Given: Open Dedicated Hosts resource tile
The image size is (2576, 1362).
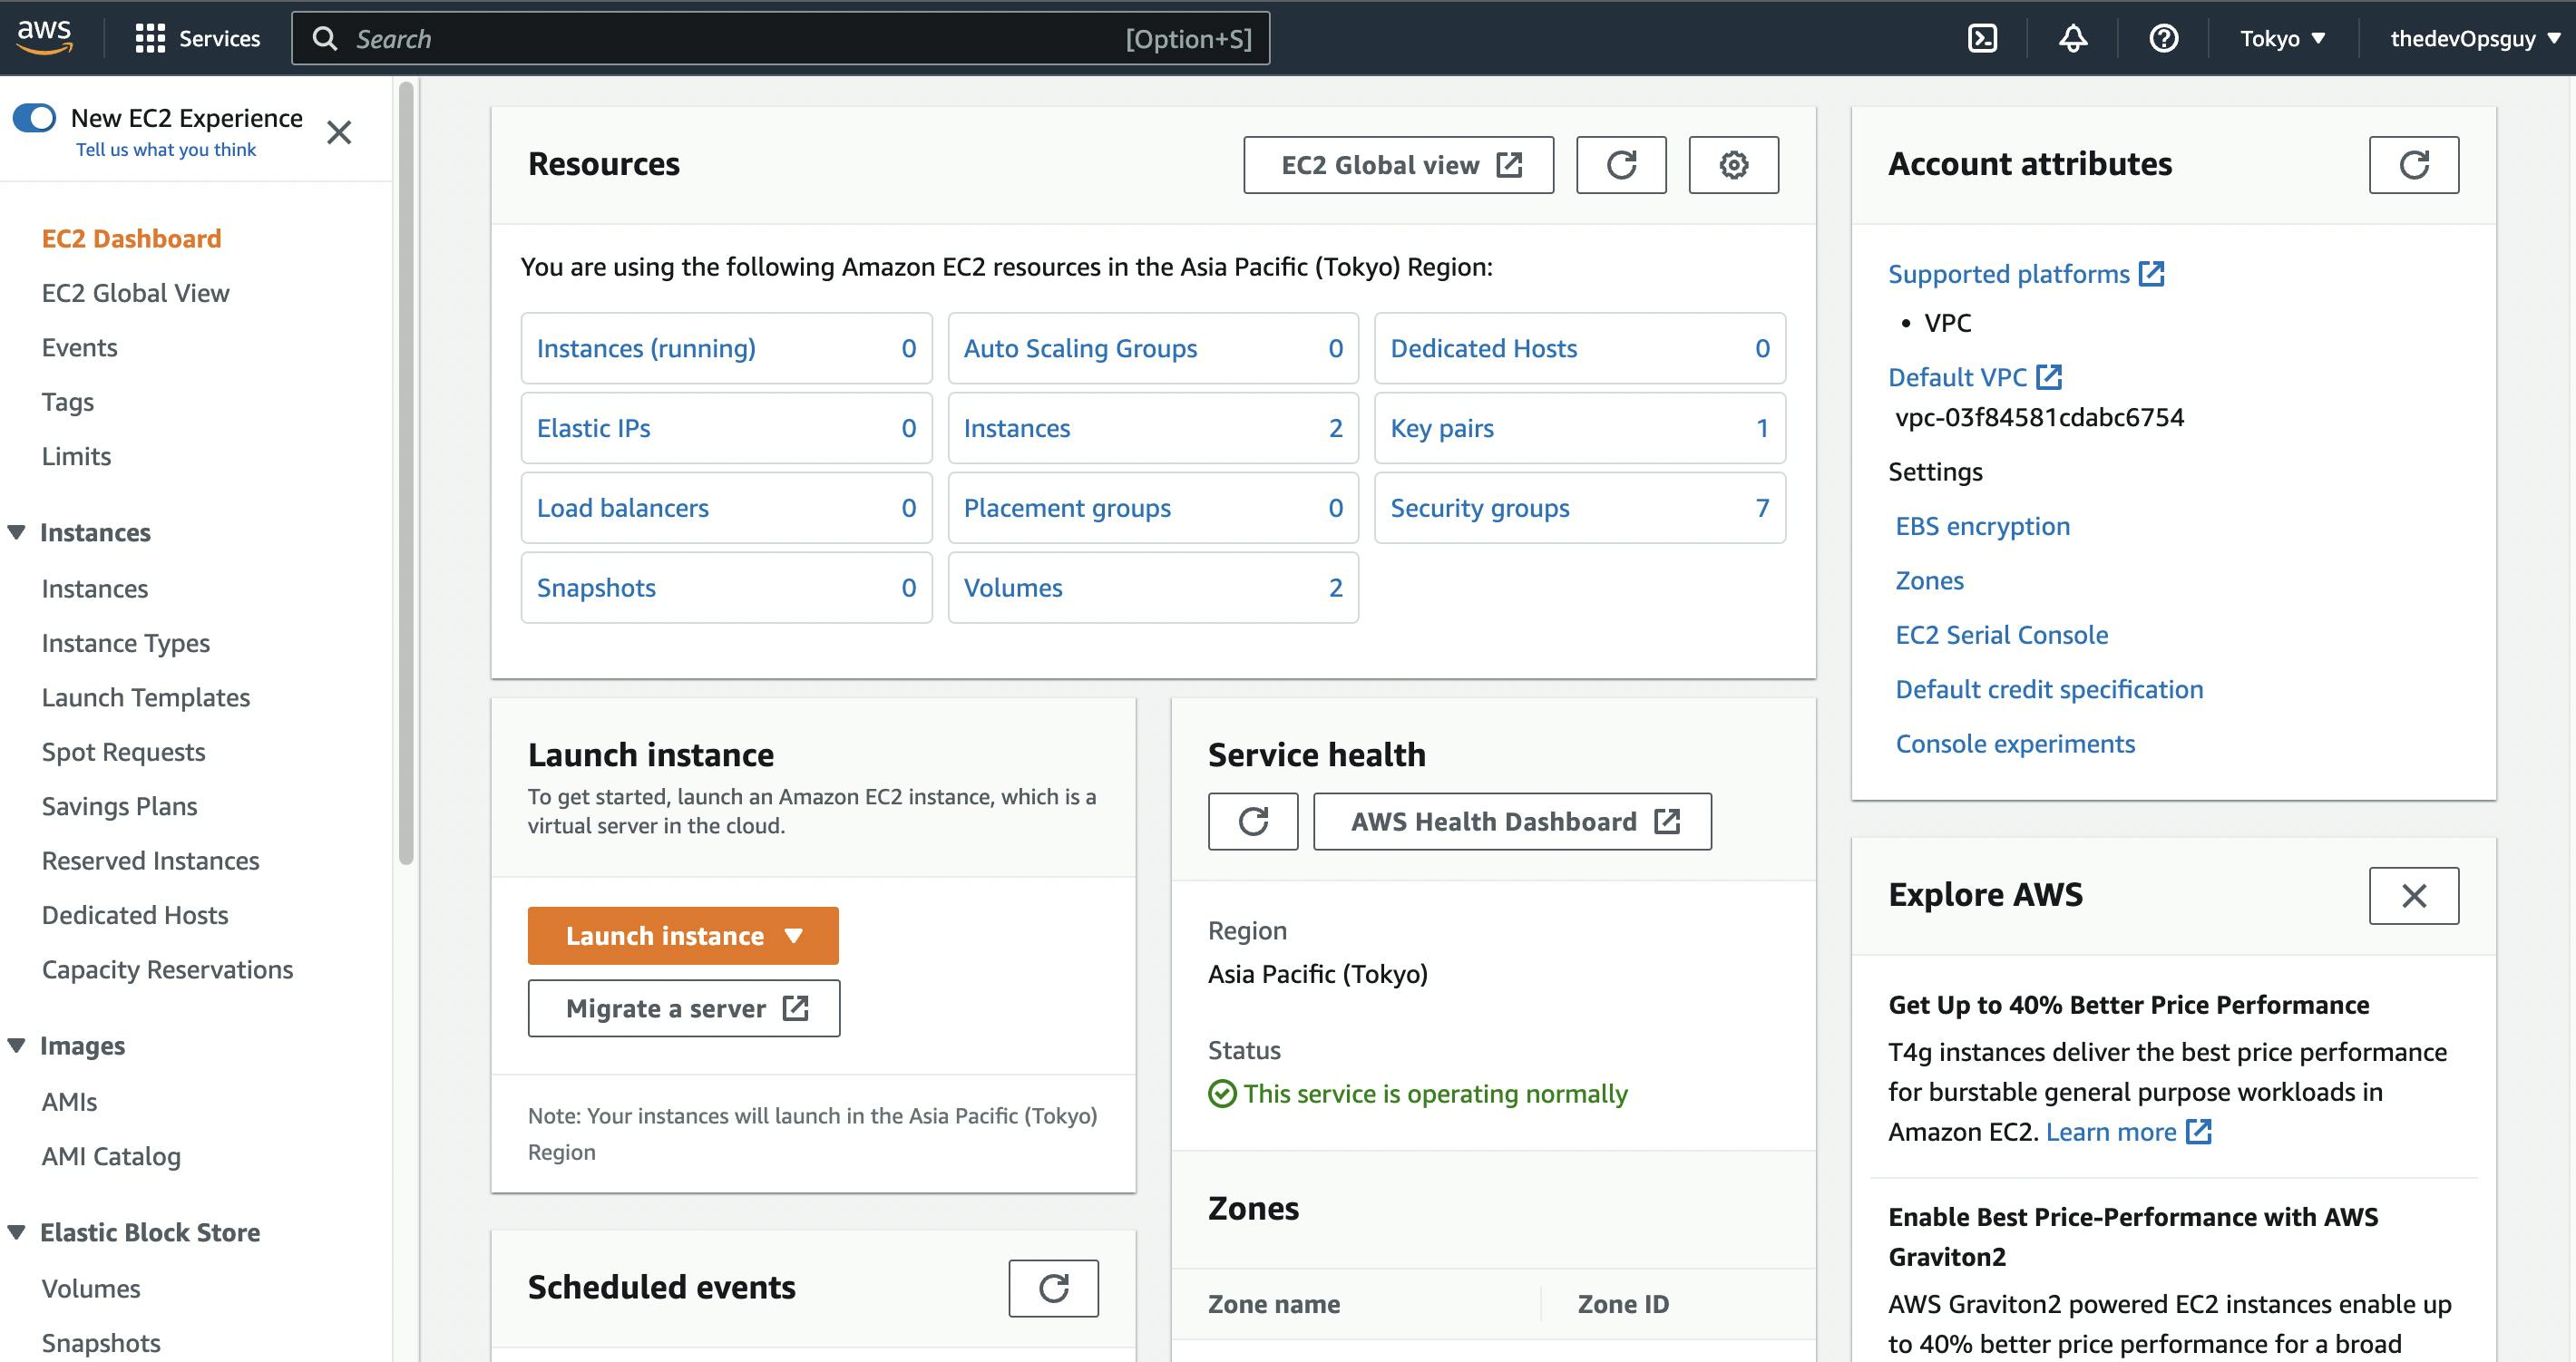Looking at the screenshot, I should coord(1580,348).
